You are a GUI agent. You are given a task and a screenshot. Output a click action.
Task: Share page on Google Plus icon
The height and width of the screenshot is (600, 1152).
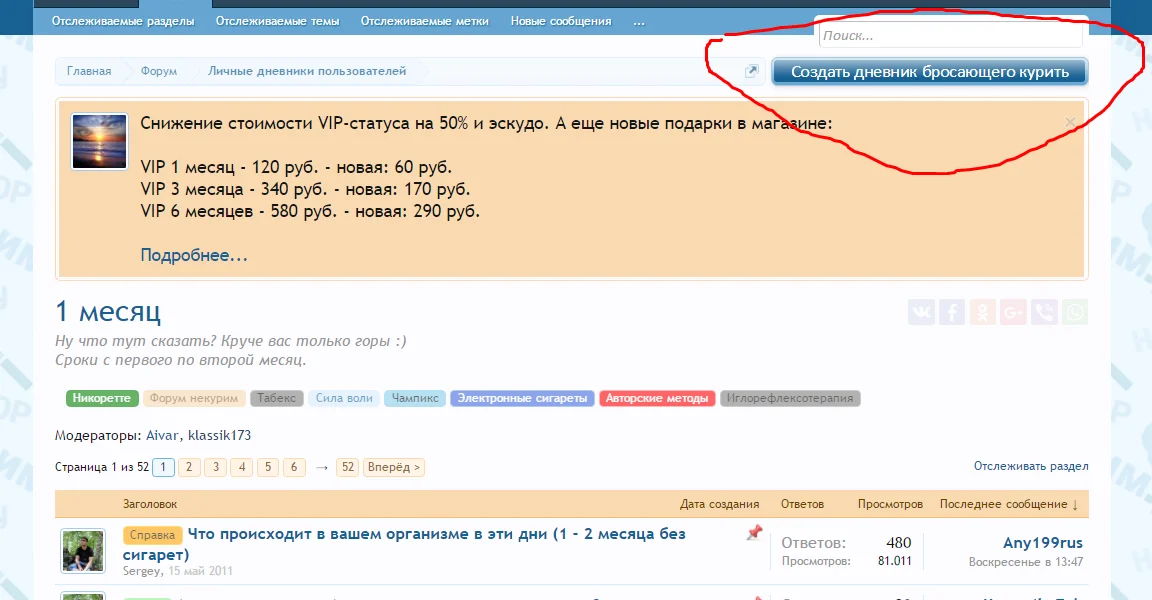(1013, 312)
